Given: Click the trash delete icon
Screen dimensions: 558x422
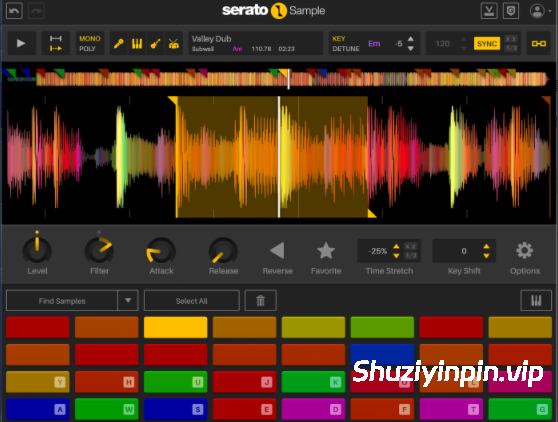Looking at the screenshot, I should pos(260,301).
